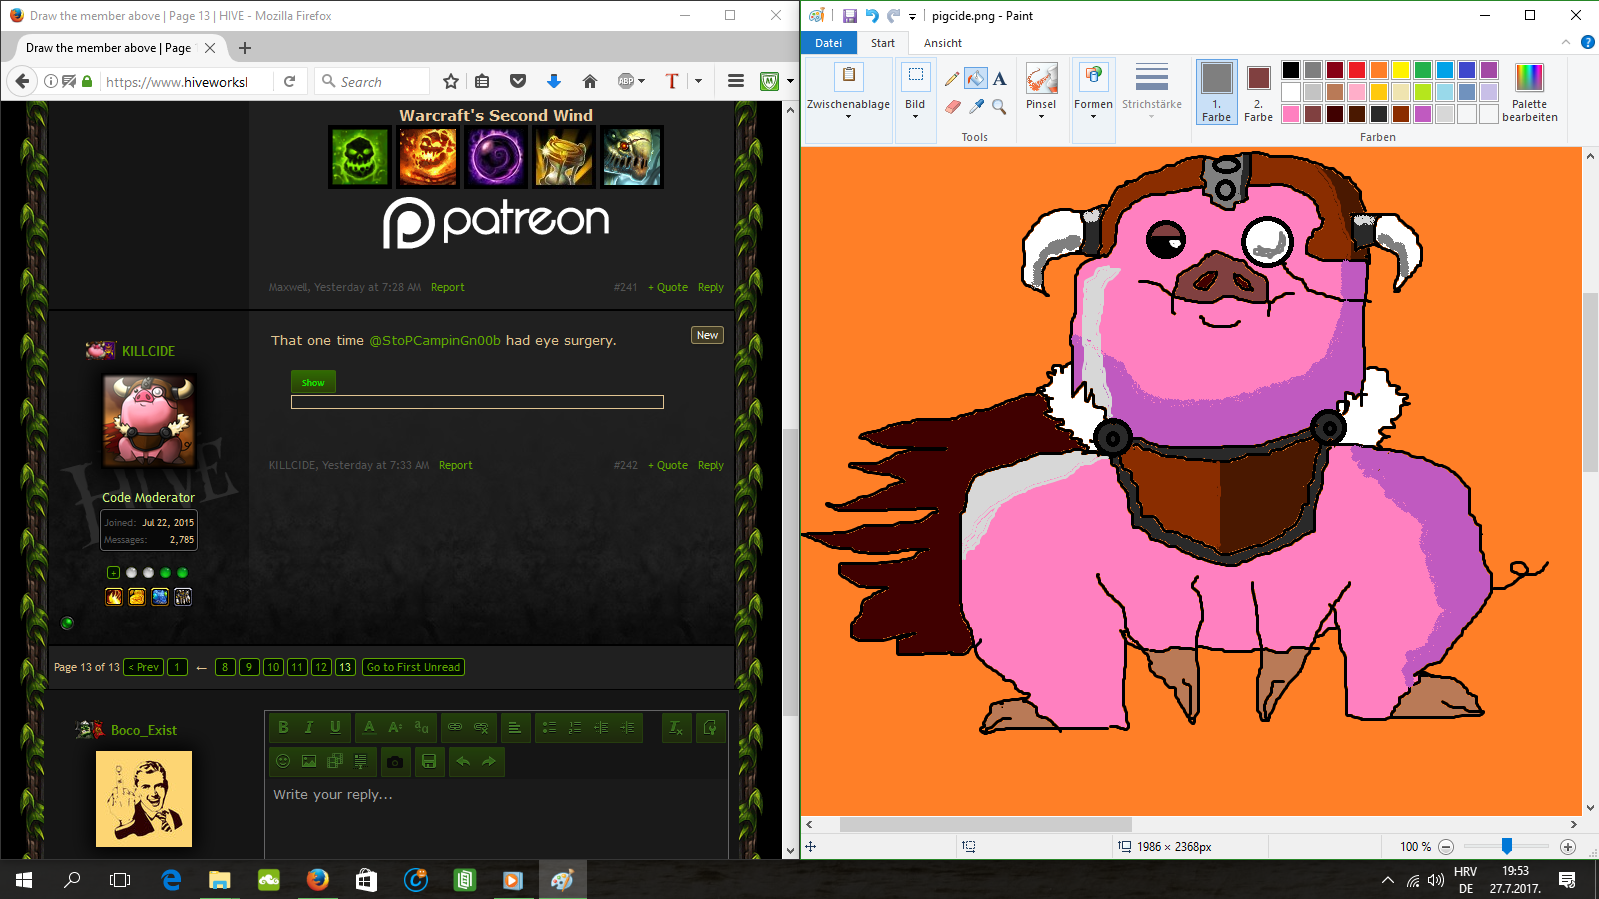
Task: Bookmark this page with the star icon
Action: pos(451,82)
